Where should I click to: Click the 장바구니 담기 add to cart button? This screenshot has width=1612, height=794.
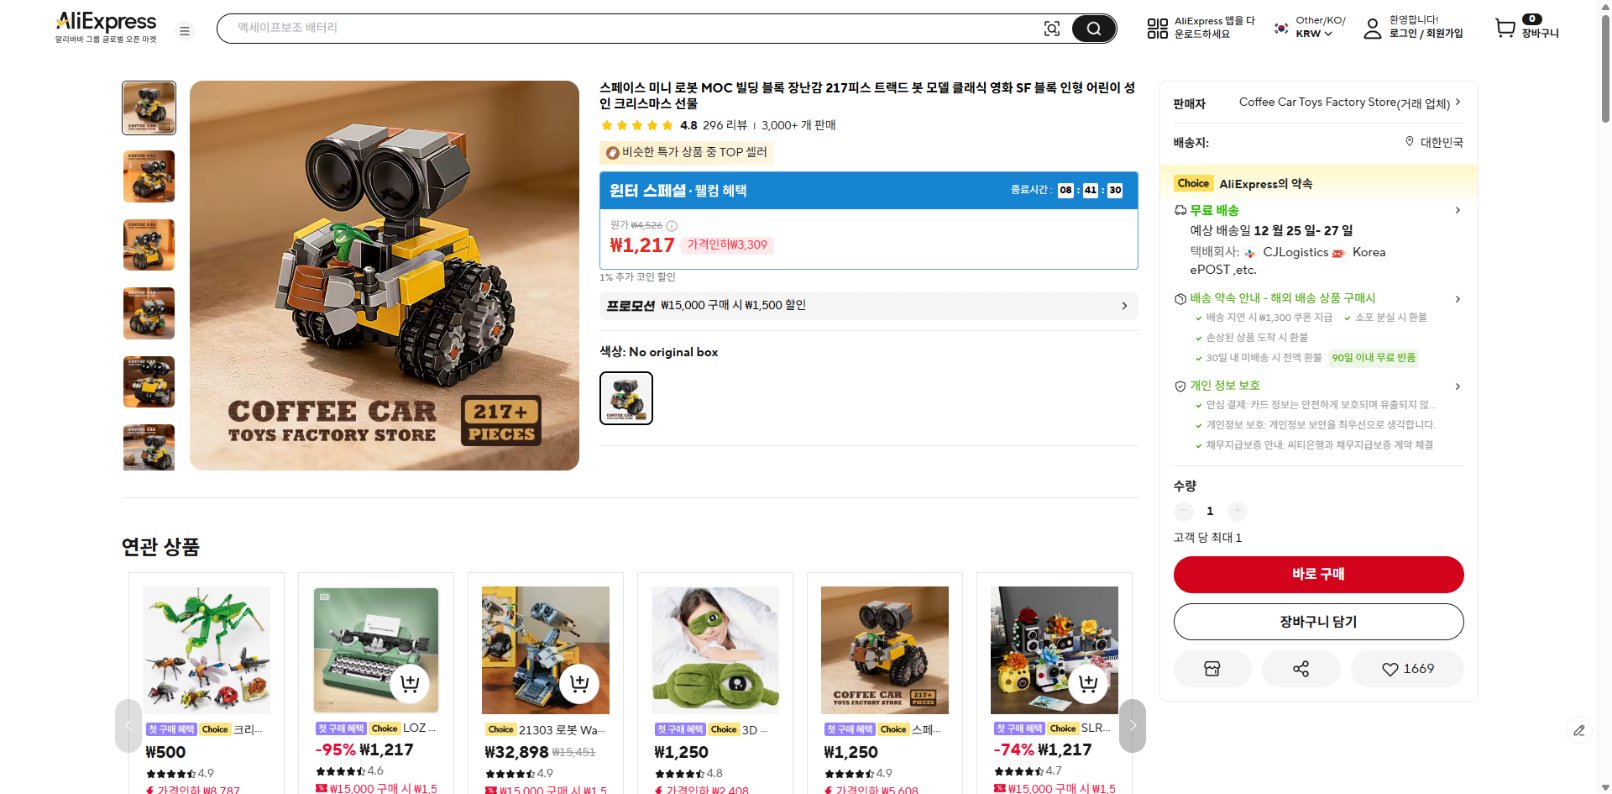pos(1318,622)
